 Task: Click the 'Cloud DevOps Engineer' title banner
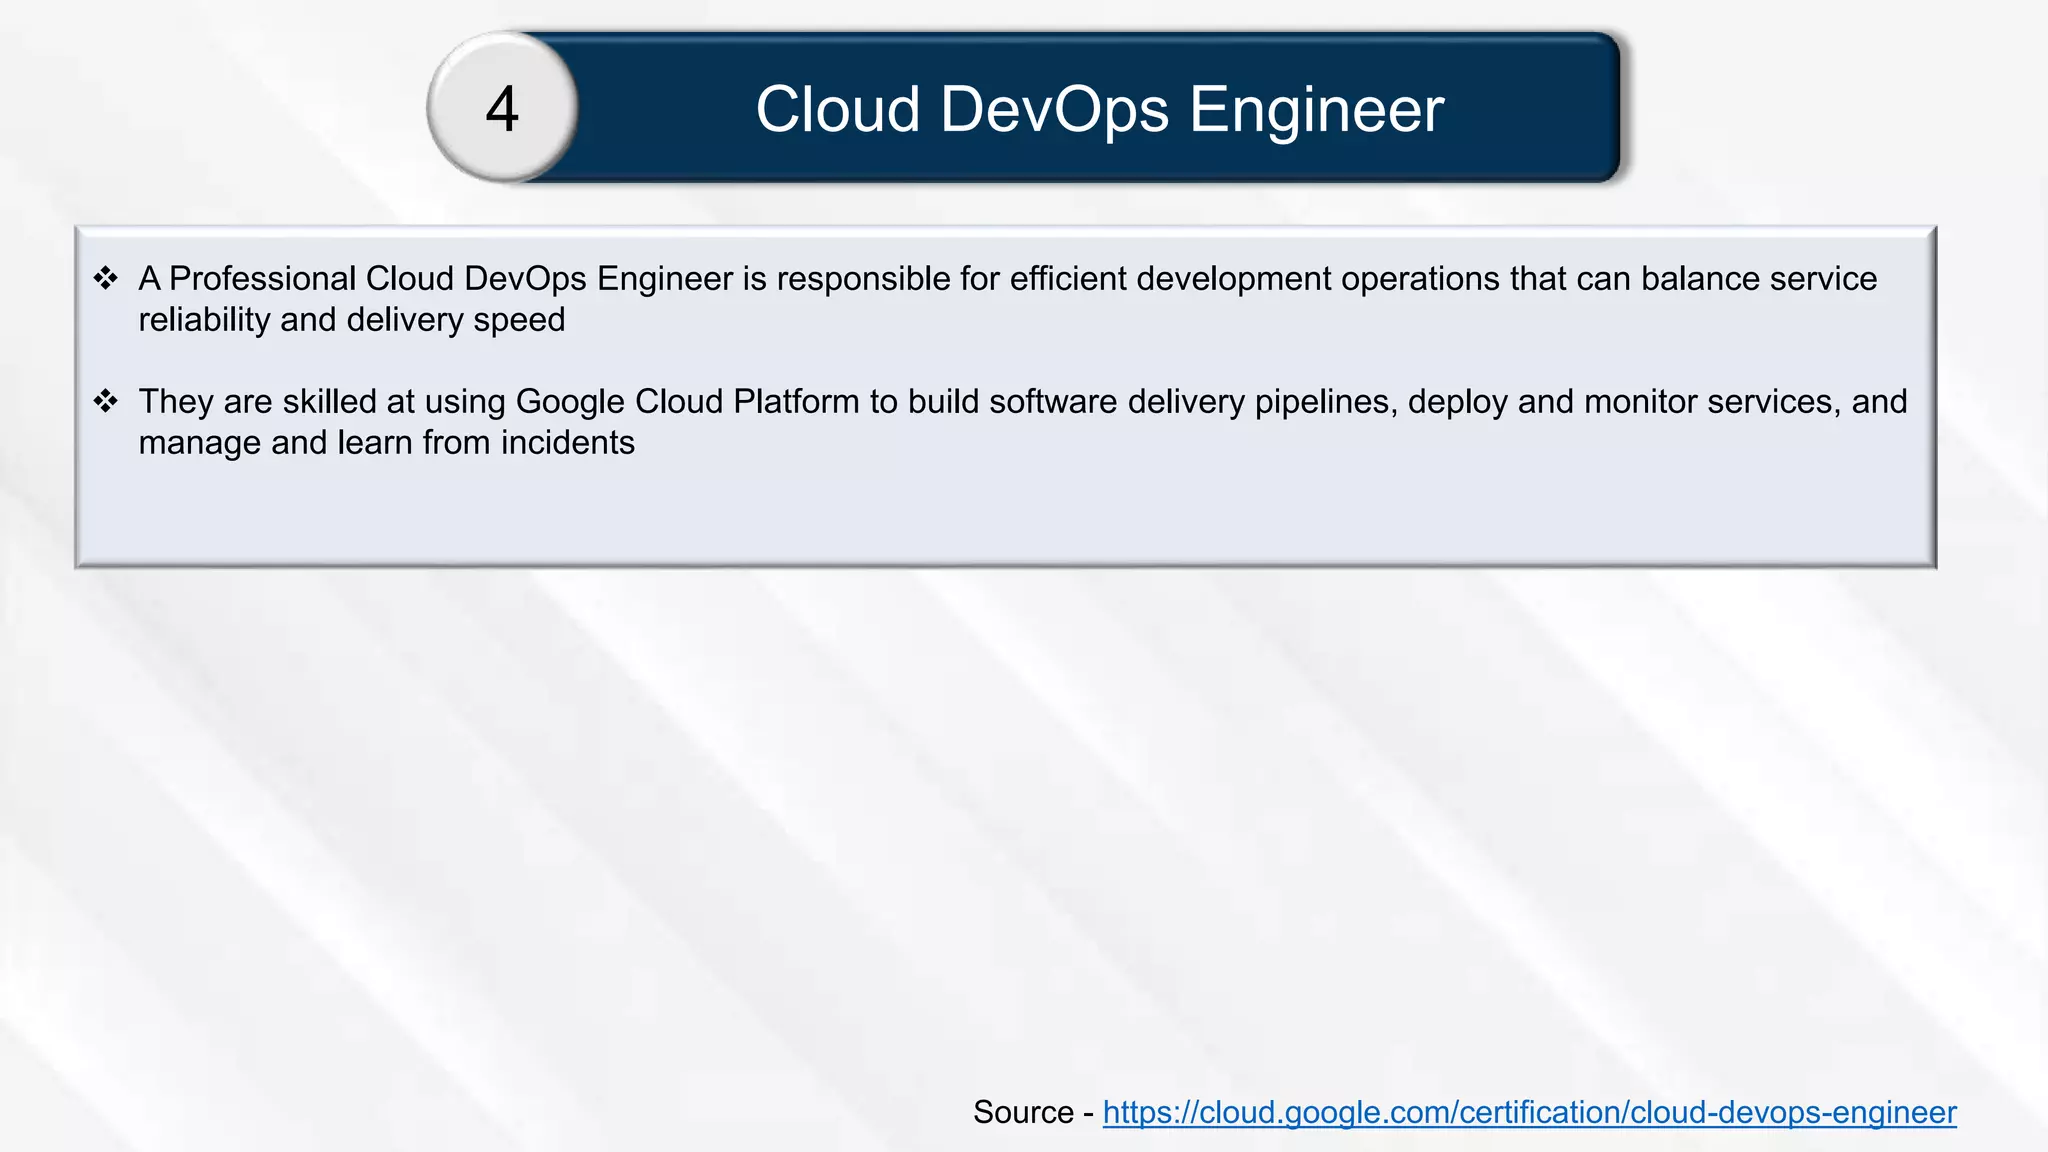[1098, 108]
